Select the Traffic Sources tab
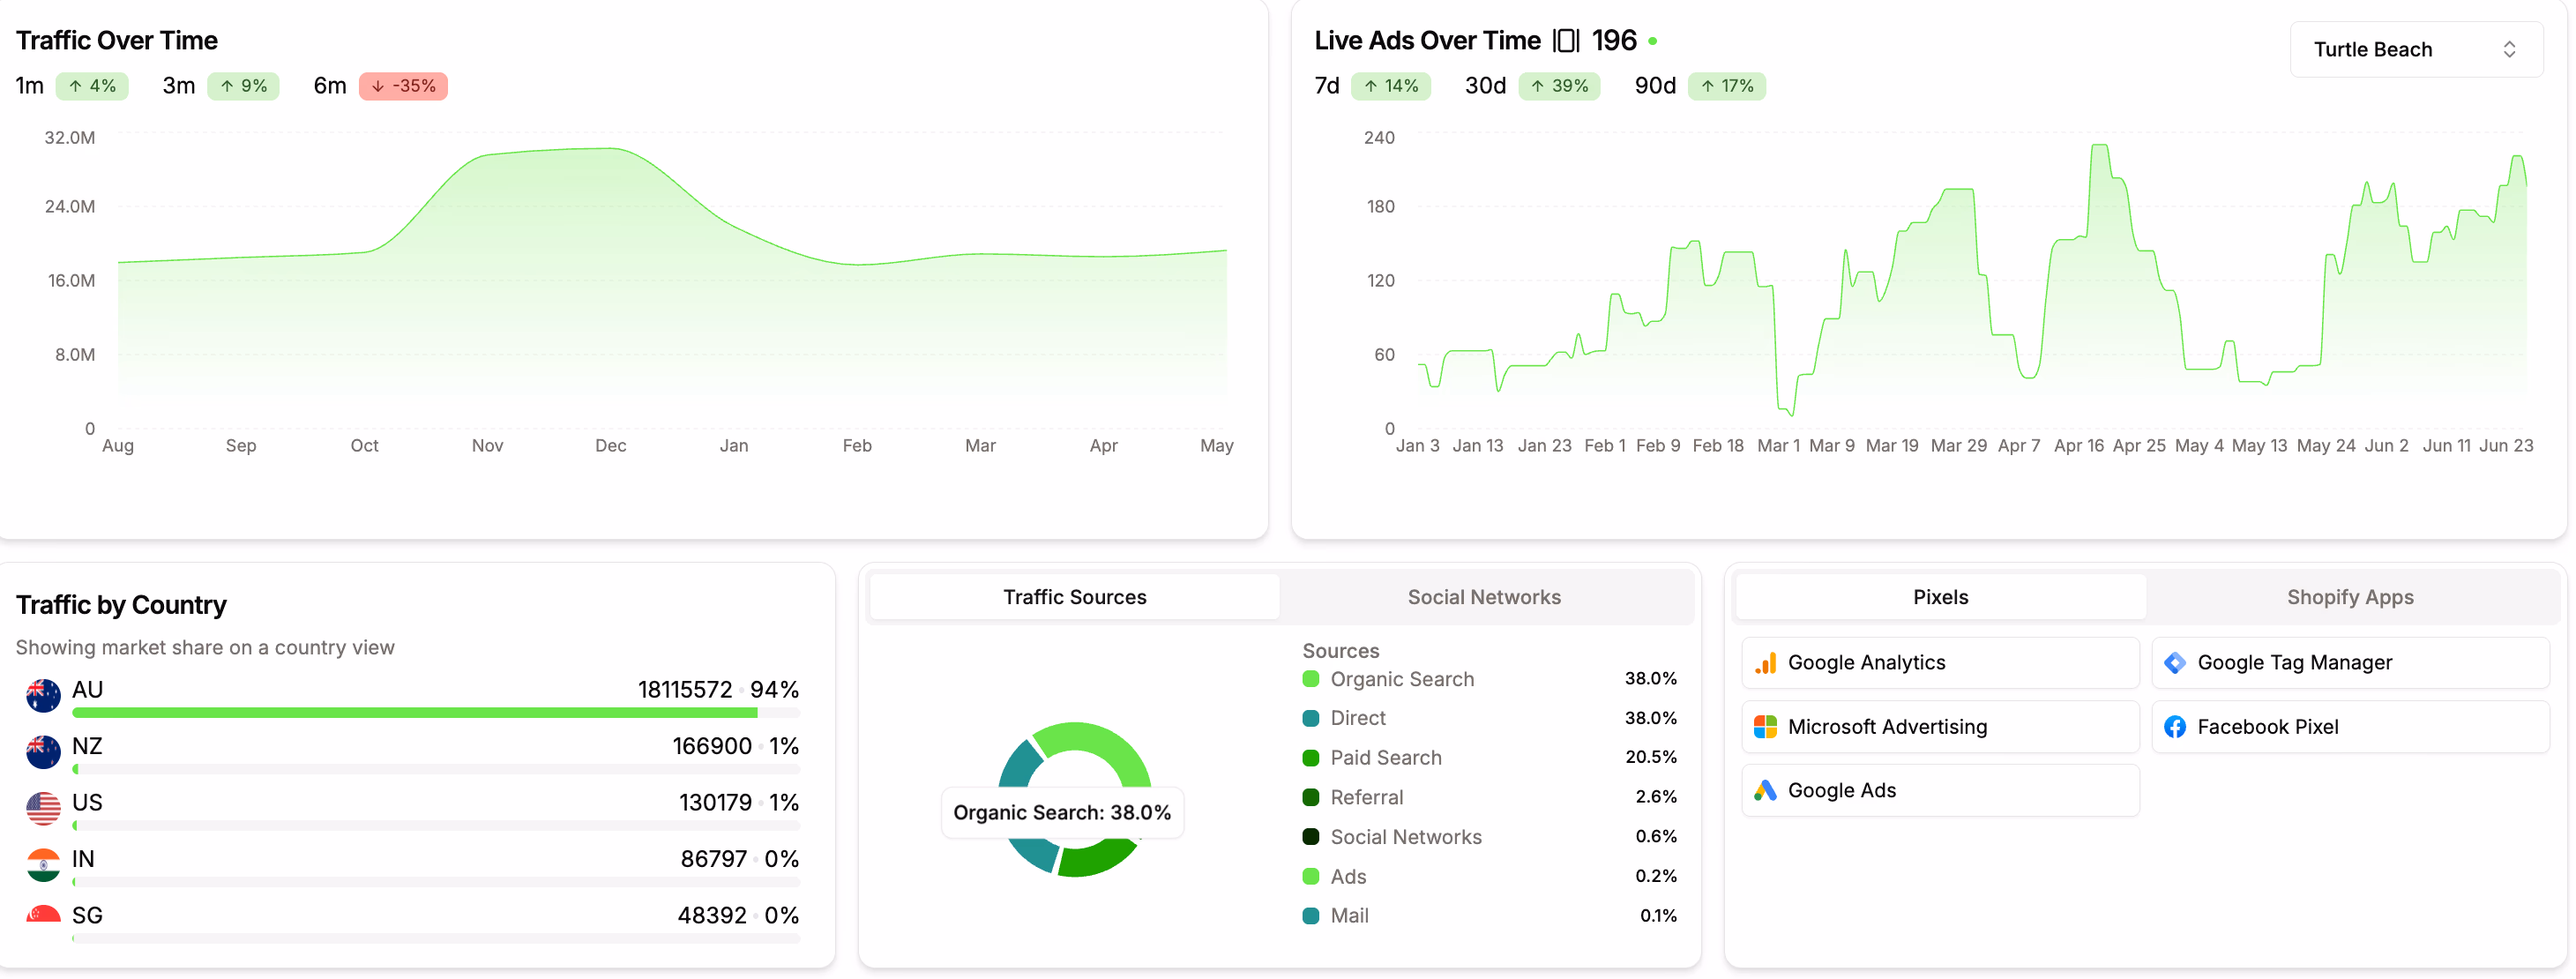This screenshot has width=2576, height=979. 1074,597
